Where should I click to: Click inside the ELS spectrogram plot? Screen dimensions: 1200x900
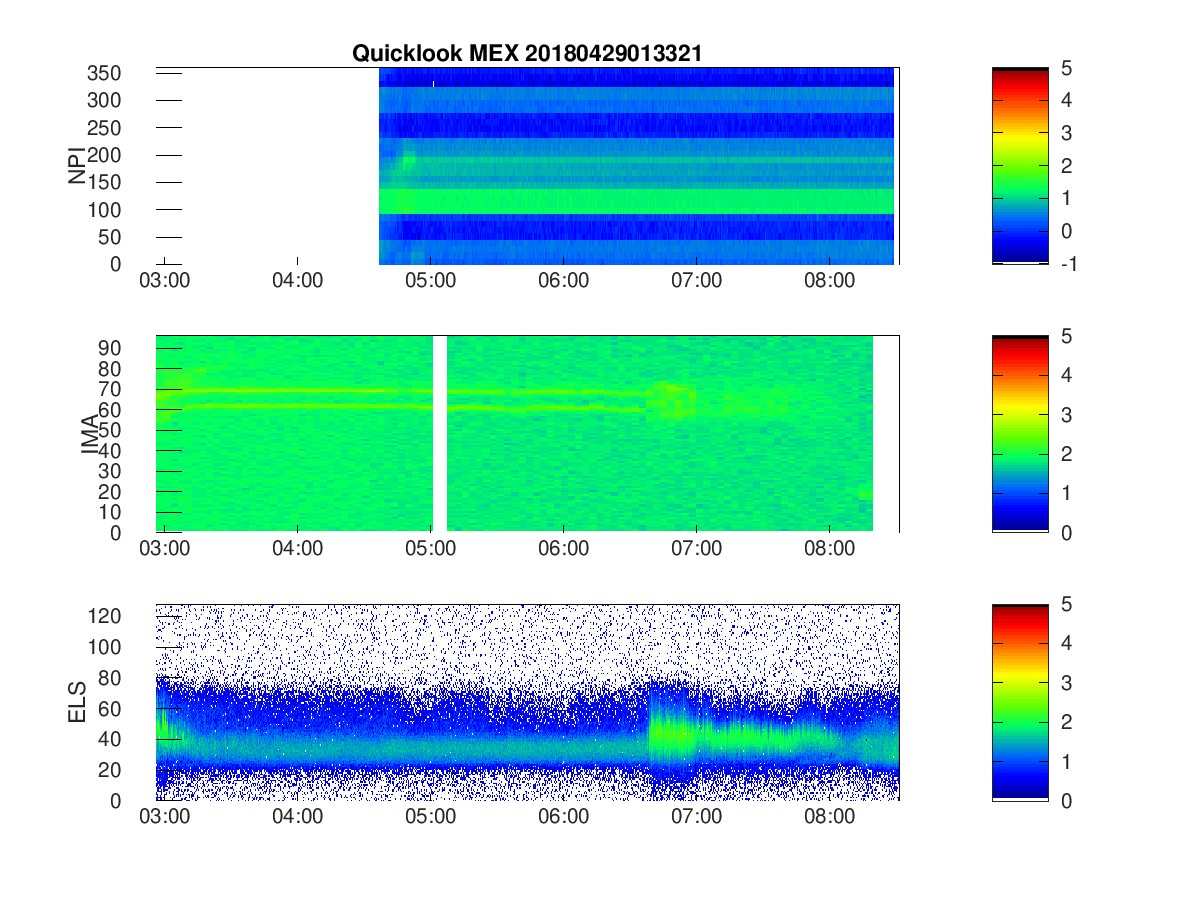(x=527, y=702)
